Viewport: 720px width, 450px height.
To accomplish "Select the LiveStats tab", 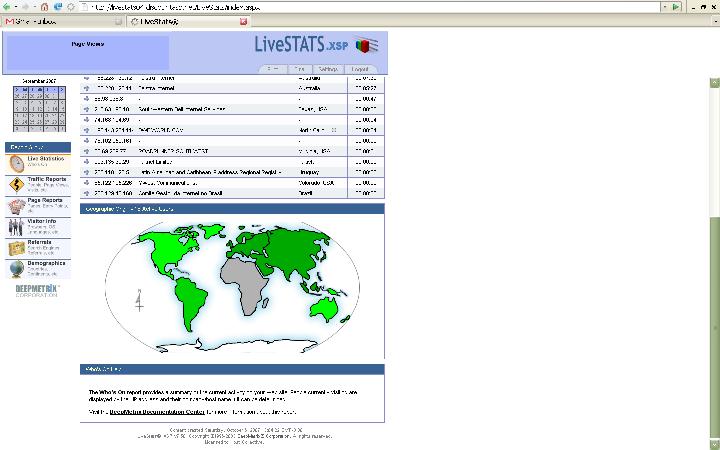I will tap(188, 22).
